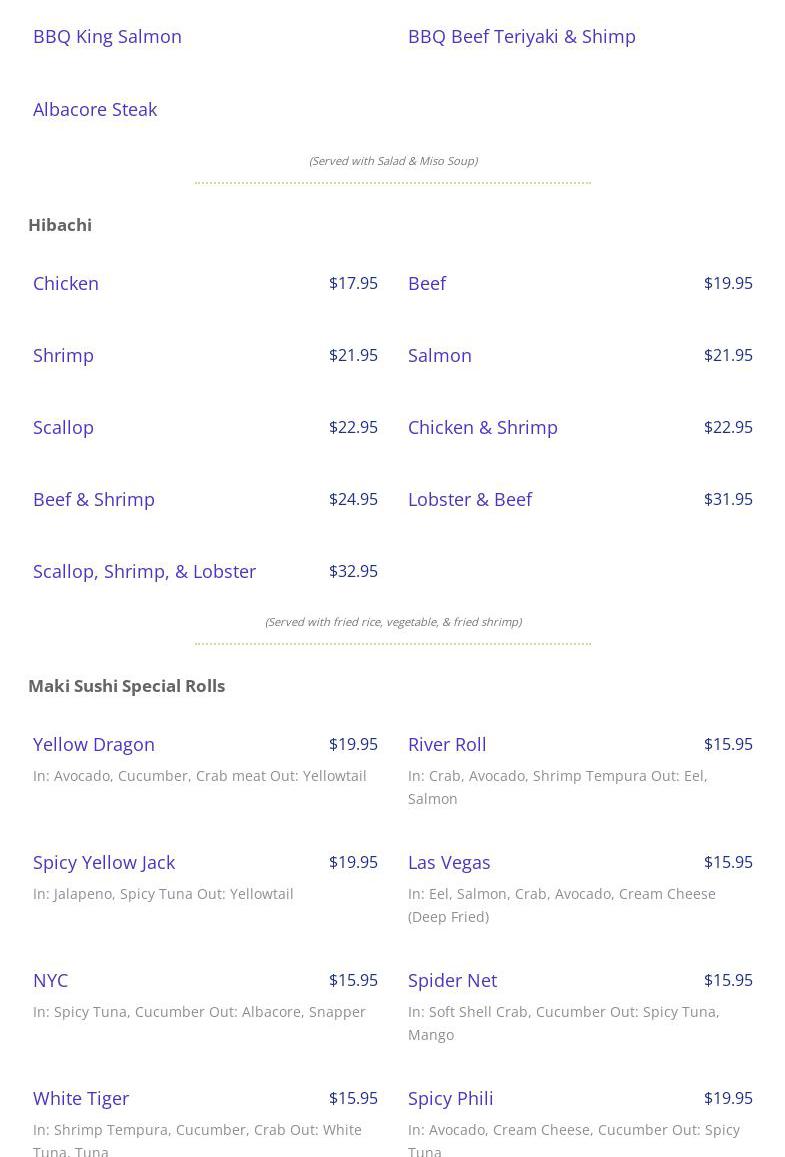Click the Hibachi Shrimp link

tap(63, 355)
